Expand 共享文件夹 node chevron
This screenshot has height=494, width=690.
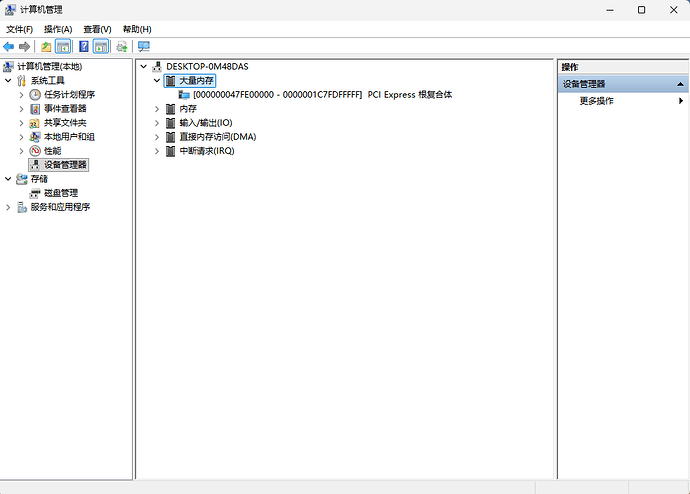point(21,123)
